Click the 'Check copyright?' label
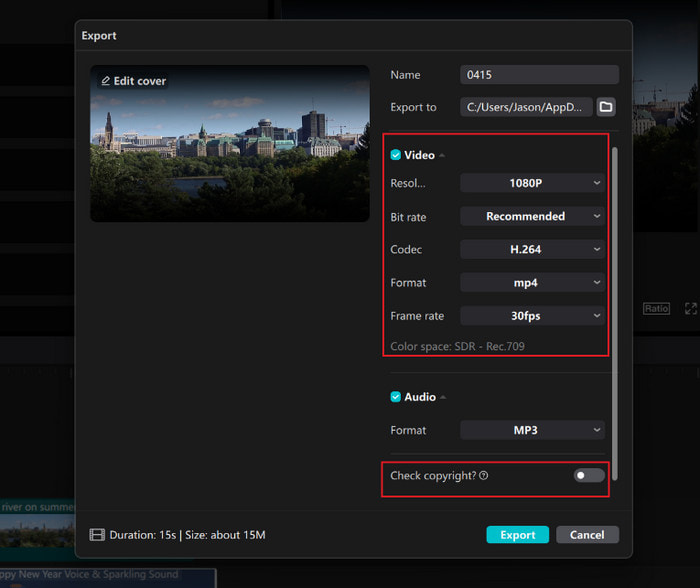Viewport: 700px width, 588px height. (x=433, y=475)
